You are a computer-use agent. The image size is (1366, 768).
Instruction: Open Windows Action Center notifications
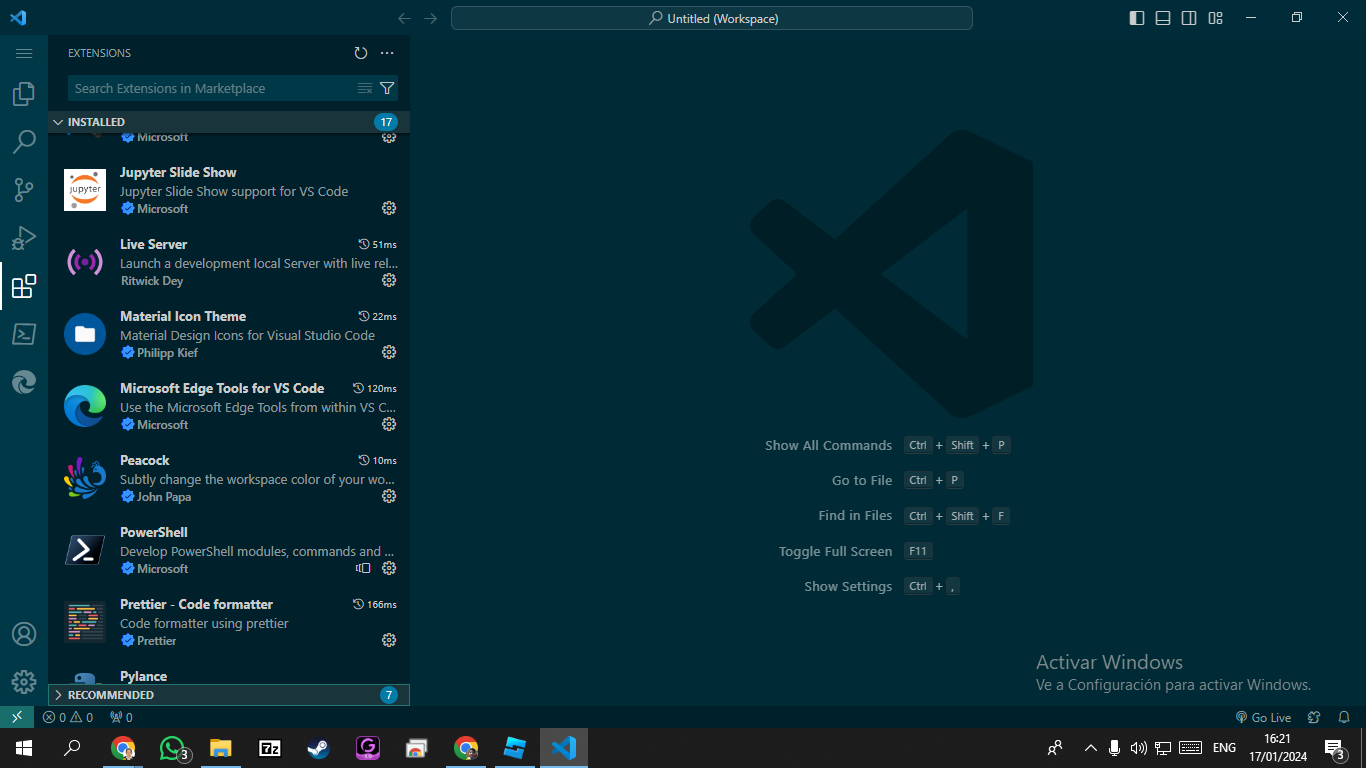(x=1335, y=748)
